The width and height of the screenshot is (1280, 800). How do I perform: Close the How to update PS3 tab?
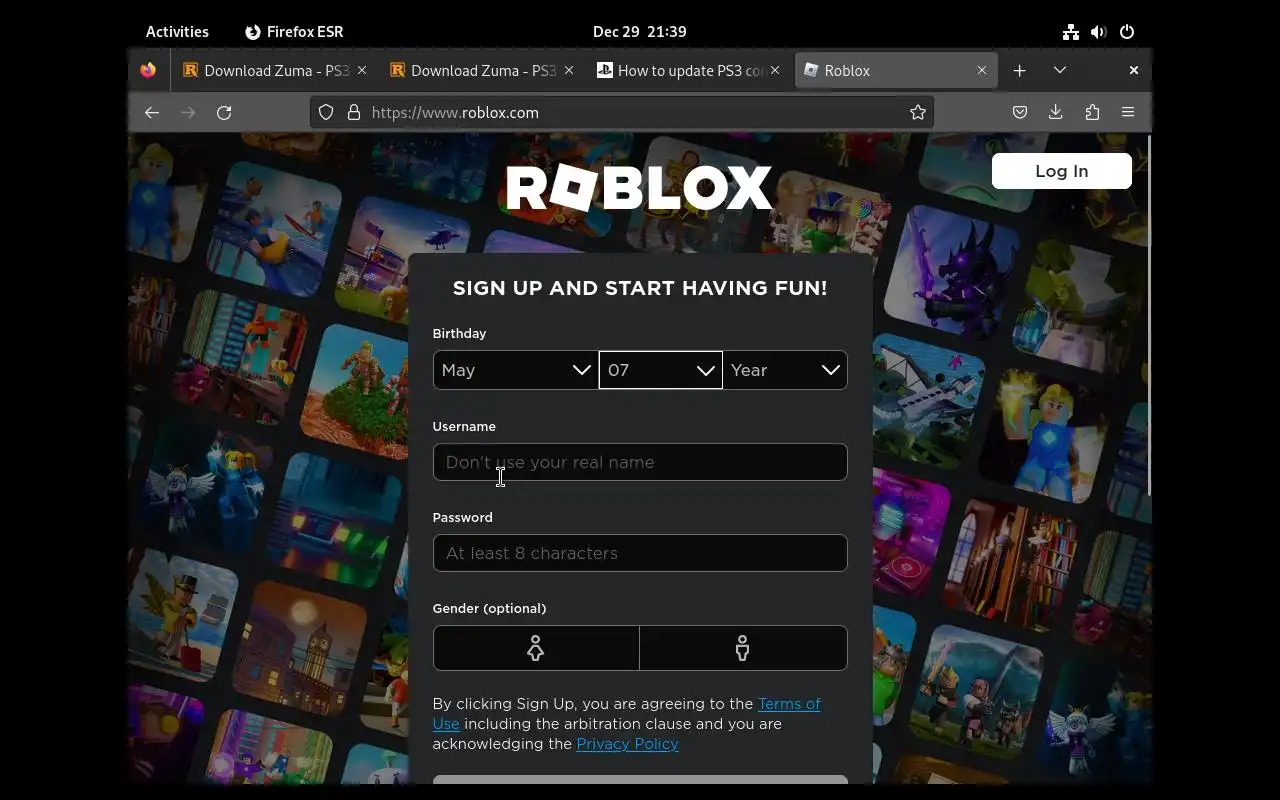775,71
